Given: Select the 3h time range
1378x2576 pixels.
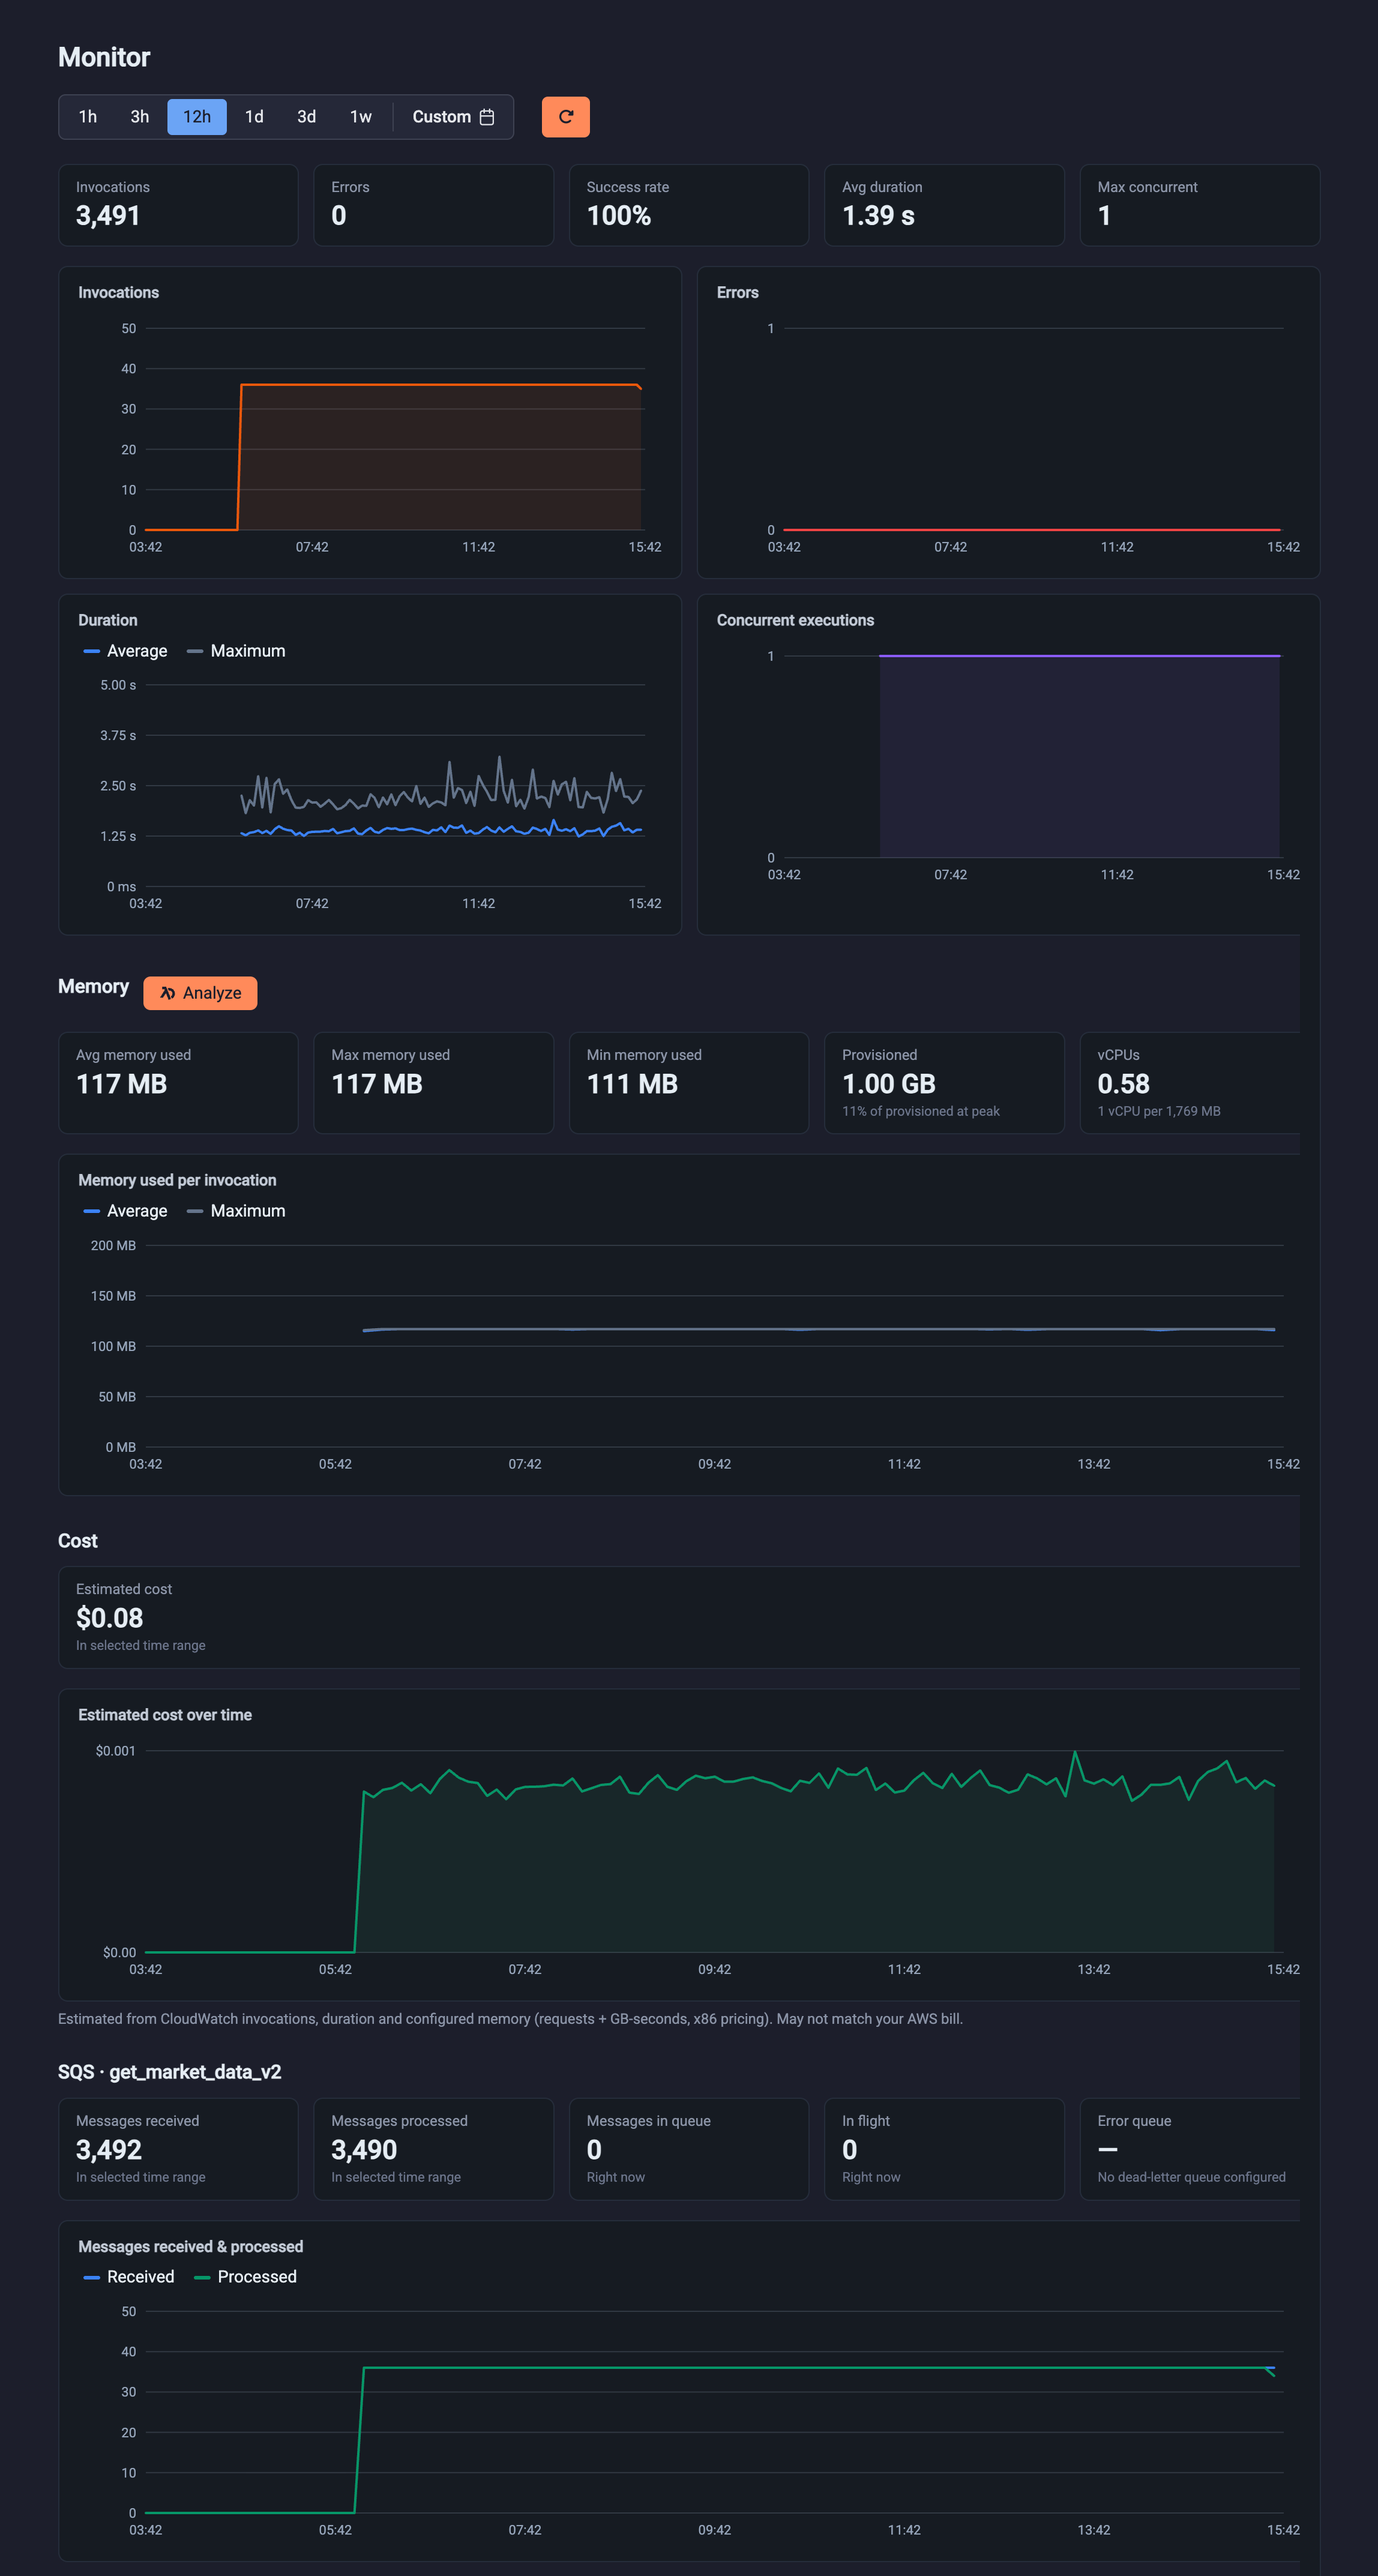Looking at the screenshot, I should (140, 117).
